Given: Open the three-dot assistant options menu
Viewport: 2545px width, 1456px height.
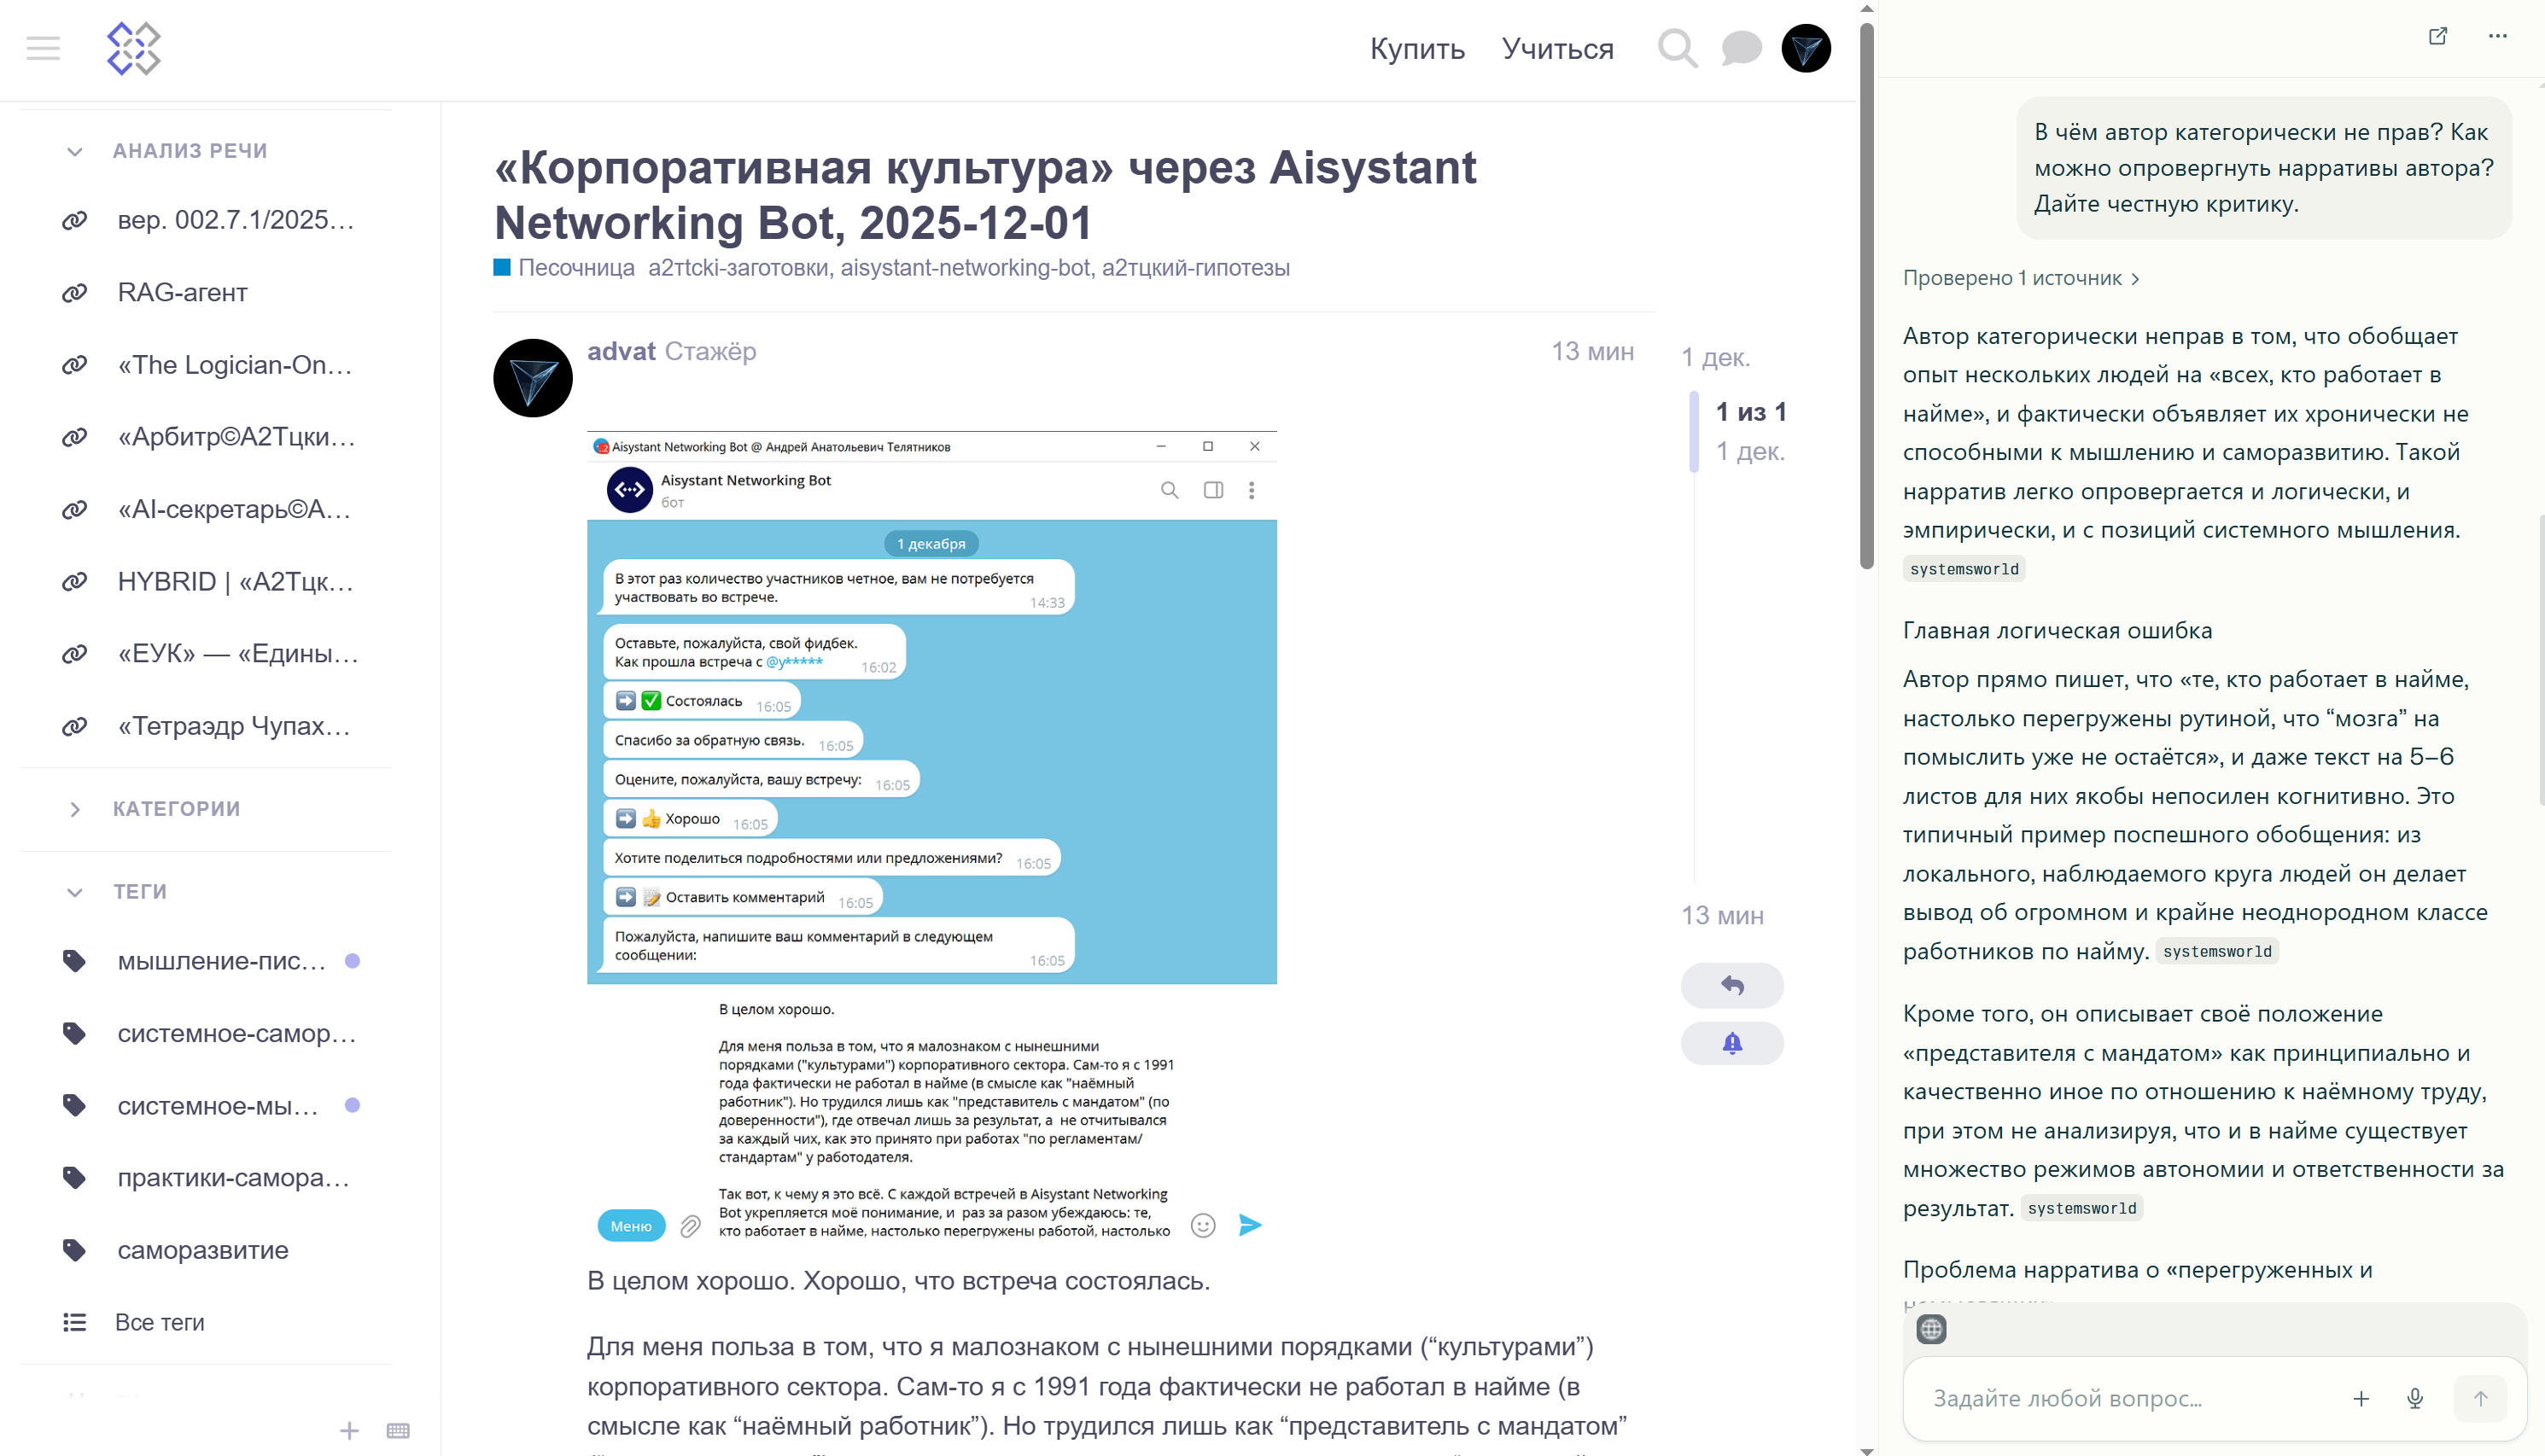Looking at the screenshot, I should coord(2498,36).
